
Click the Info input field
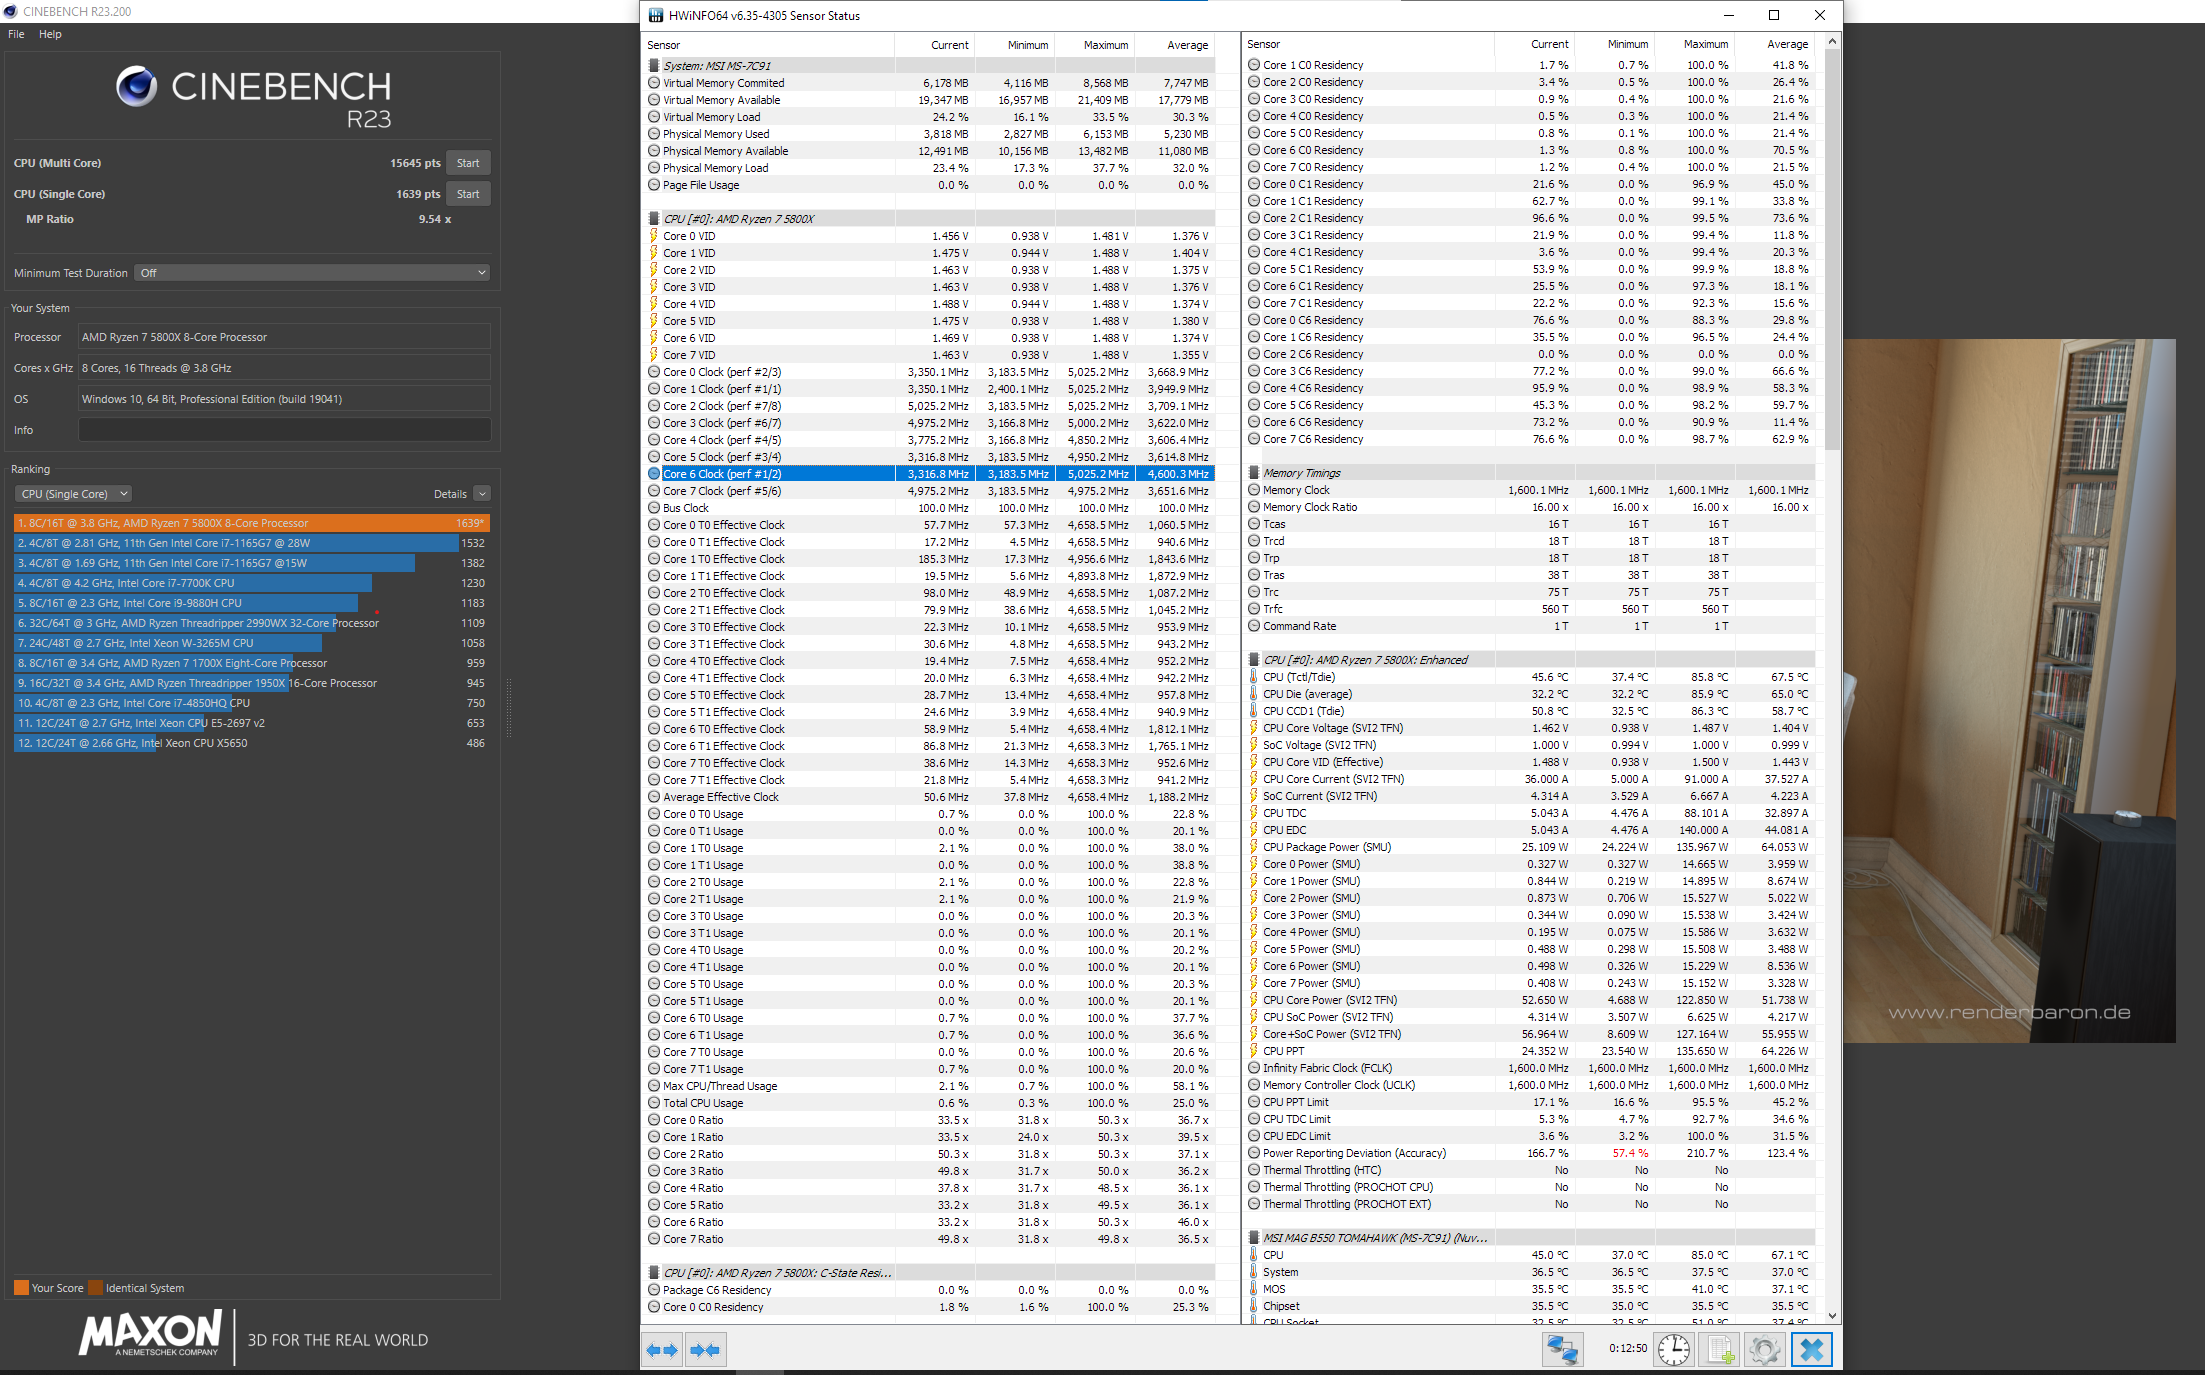tap(284, 430)
